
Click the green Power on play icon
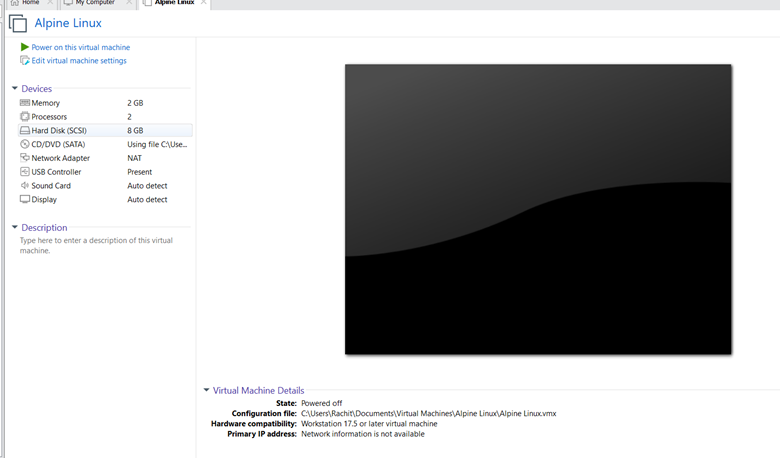[x=24, y=47]
